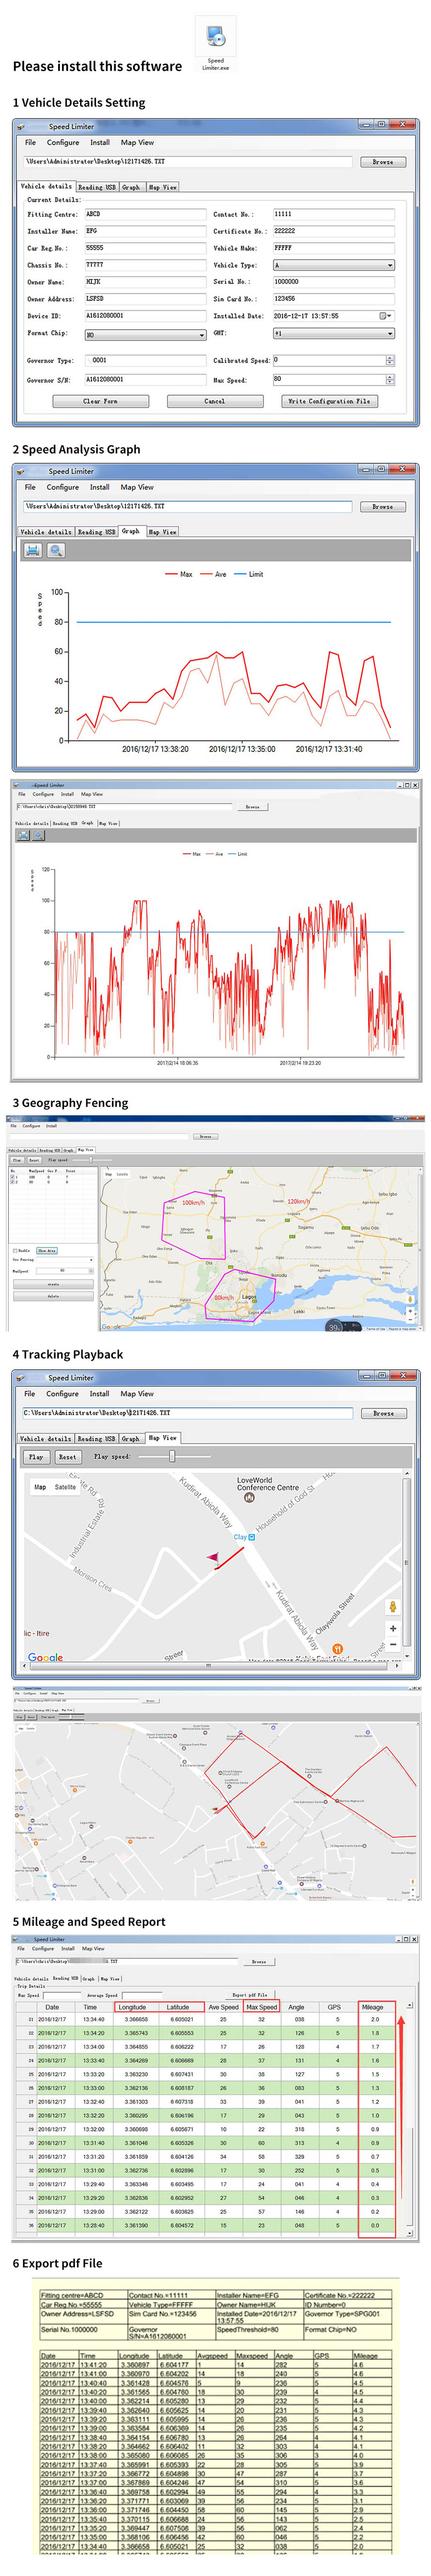Click the Chassis No. input field
The height and width of the screenshot is (2576, 431).
pos(145,265)
